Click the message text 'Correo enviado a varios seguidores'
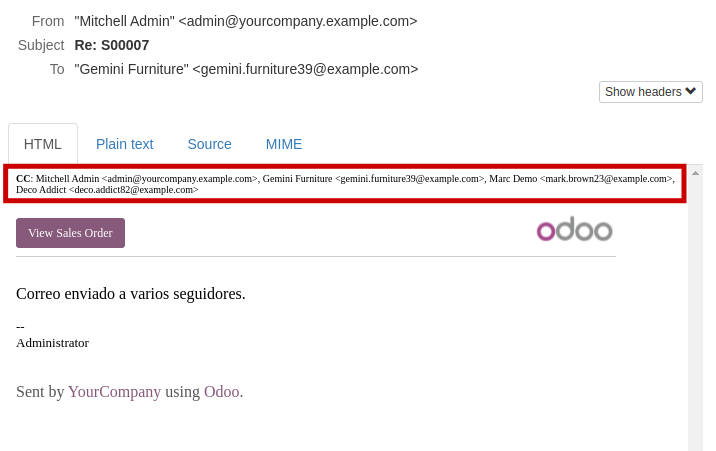 (x=131, y=294)
